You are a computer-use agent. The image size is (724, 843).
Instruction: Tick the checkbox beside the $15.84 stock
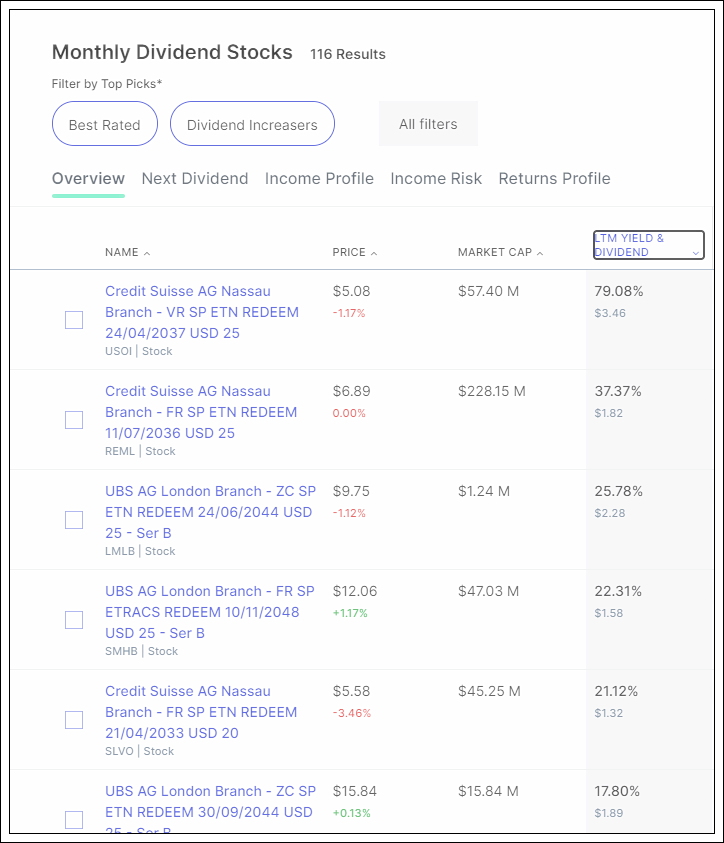point(74,820)
